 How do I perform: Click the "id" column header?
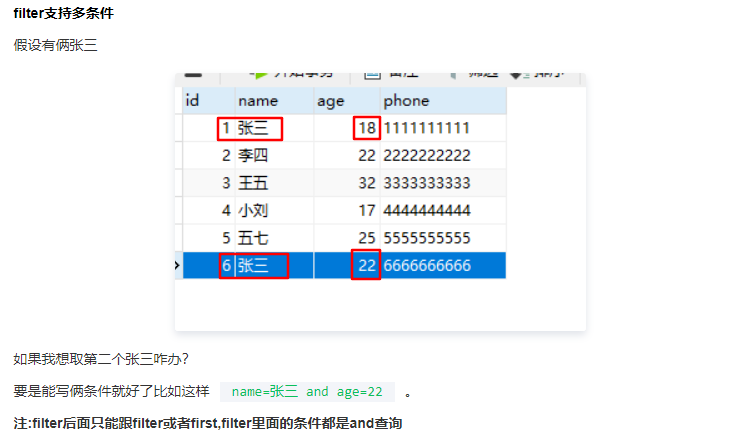tap(209, 101)
